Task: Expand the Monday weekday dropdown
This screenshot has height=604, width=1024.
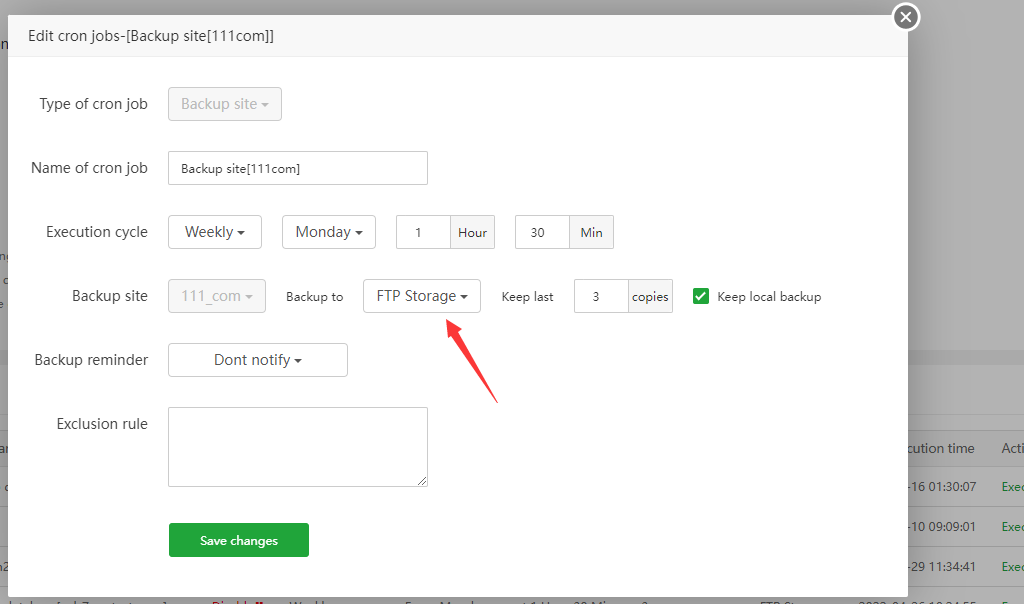Action: click(x=329, y=232)
